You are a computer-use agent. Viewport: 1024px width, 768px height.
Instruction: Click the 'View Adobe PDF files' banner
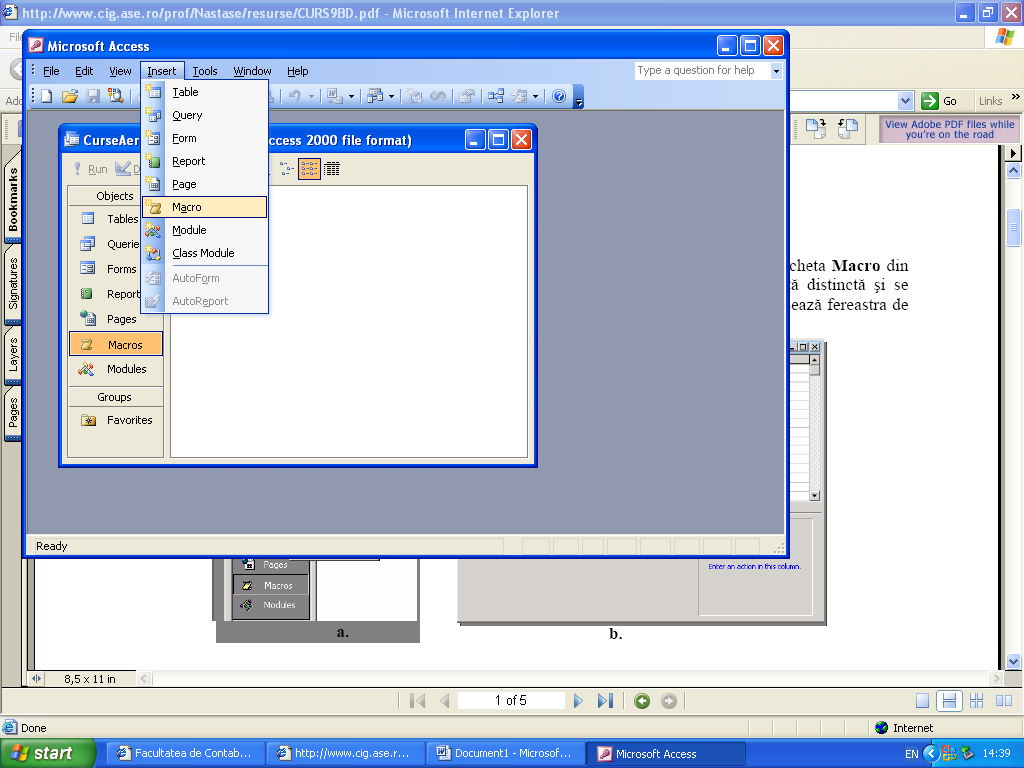click(950, 129)
